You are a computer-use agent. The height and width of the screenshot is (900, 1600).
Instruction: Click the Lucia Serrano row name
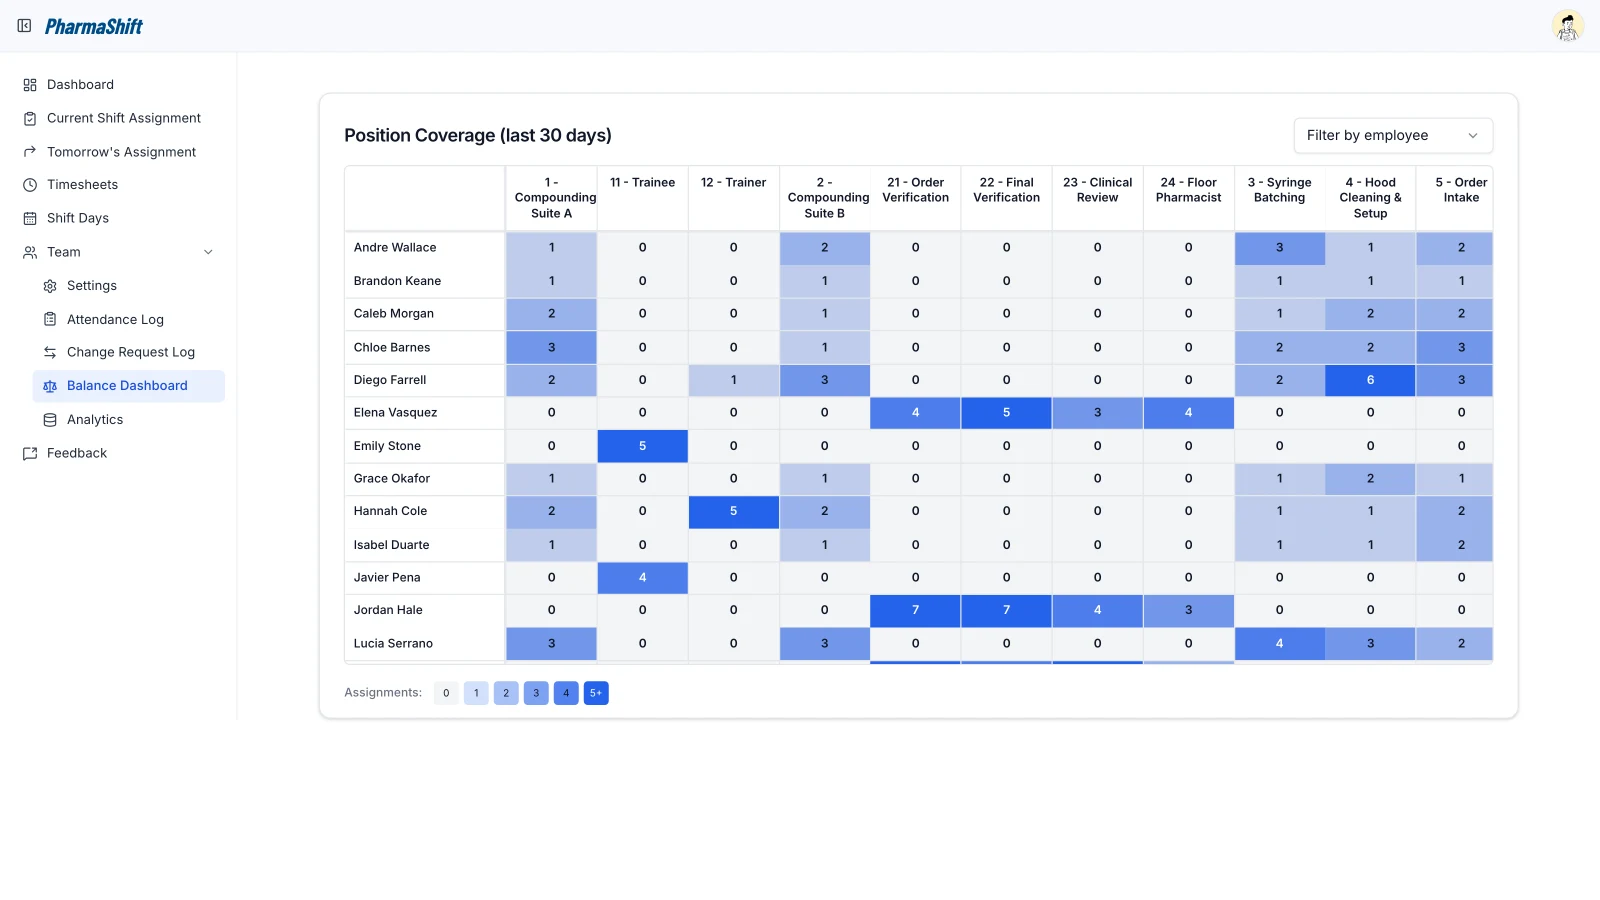[x=393, y=644]
